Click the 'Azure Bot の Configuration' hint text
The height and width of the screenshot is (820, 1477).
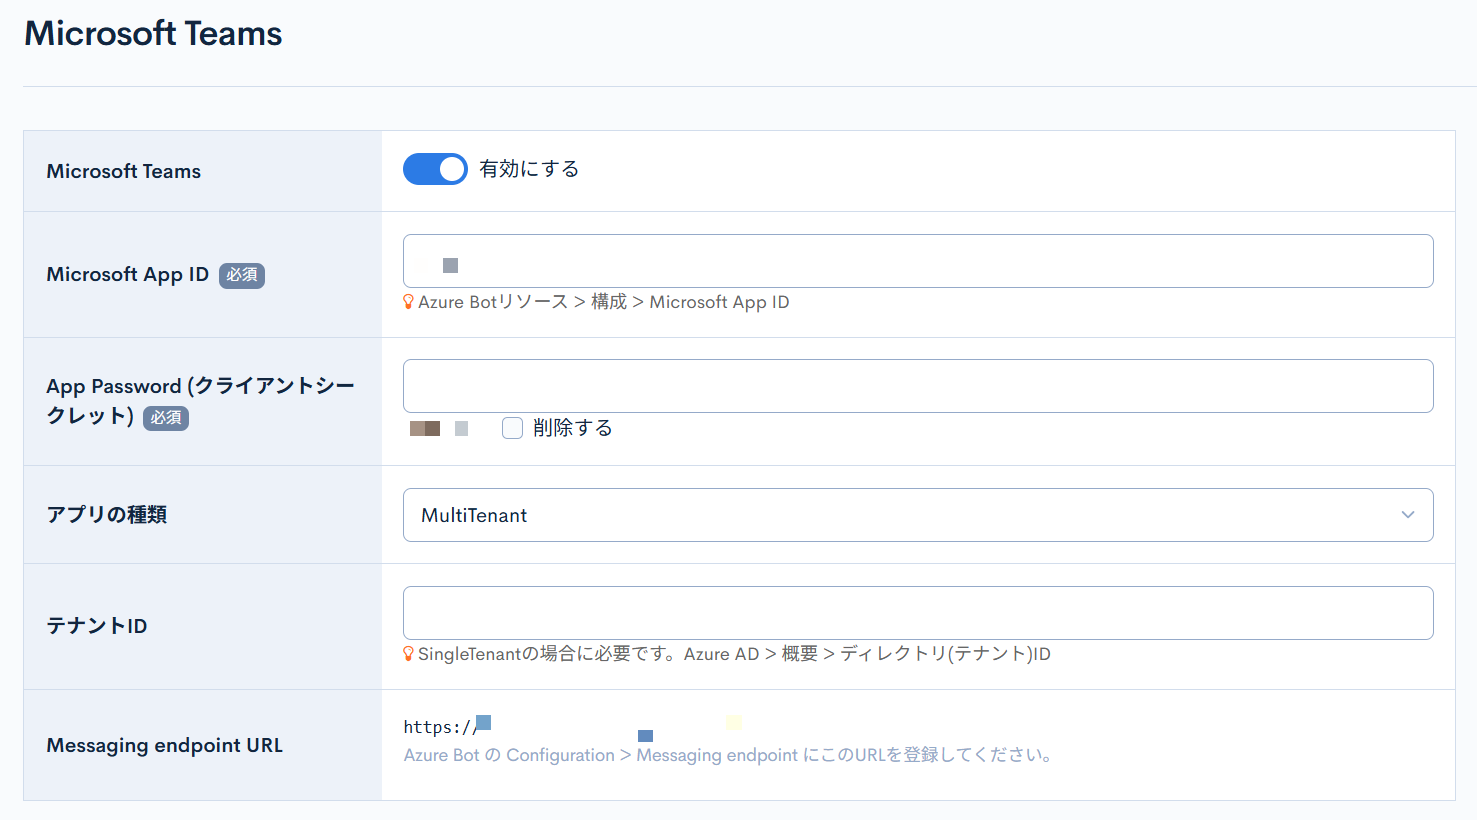click(727, 755)
